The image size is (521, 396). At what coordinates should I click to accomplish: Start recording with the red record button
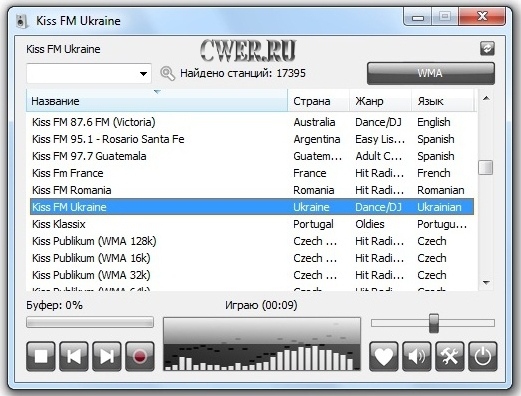(140, 356)
